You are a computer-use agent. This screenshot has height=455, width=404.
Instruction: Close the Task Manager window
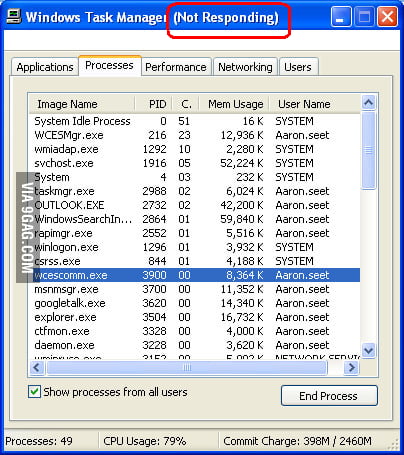point(387,17)
